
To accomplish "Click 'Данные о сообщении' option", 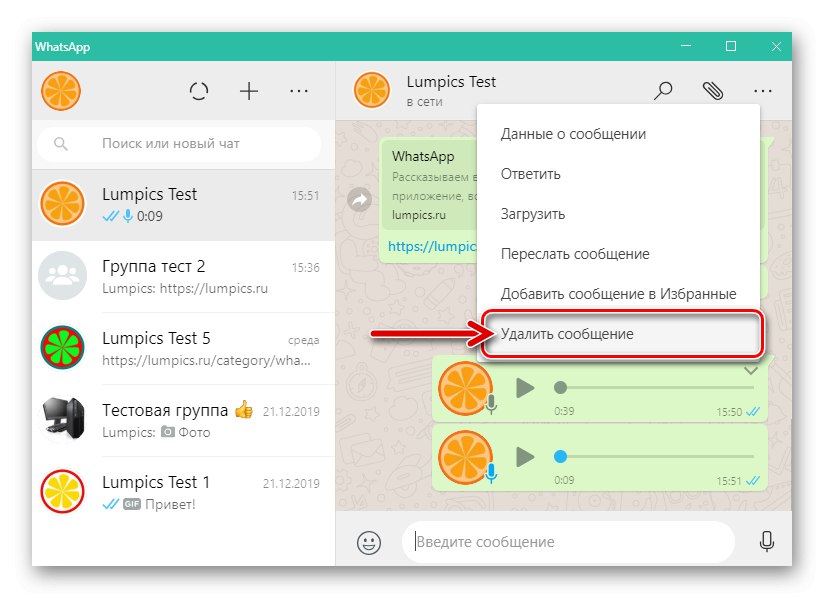I will (x=572, y=133).
